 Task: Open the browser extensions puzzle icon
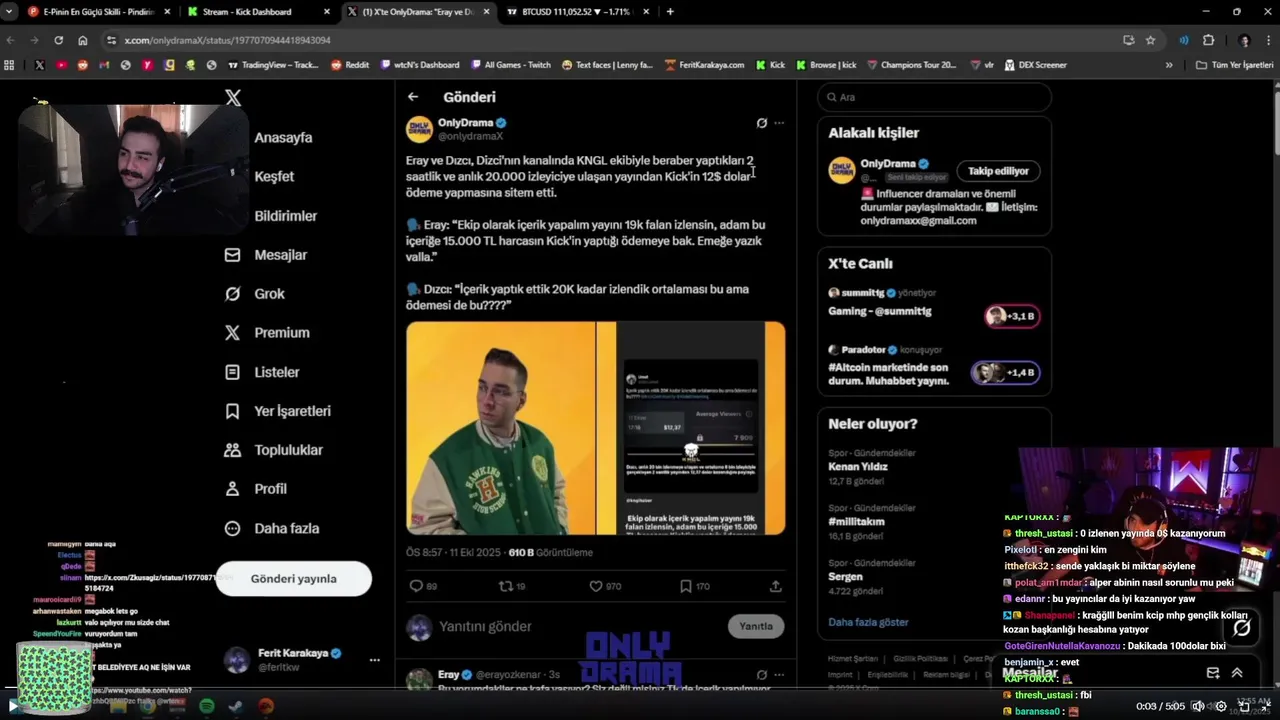(x=1208, y=40)
